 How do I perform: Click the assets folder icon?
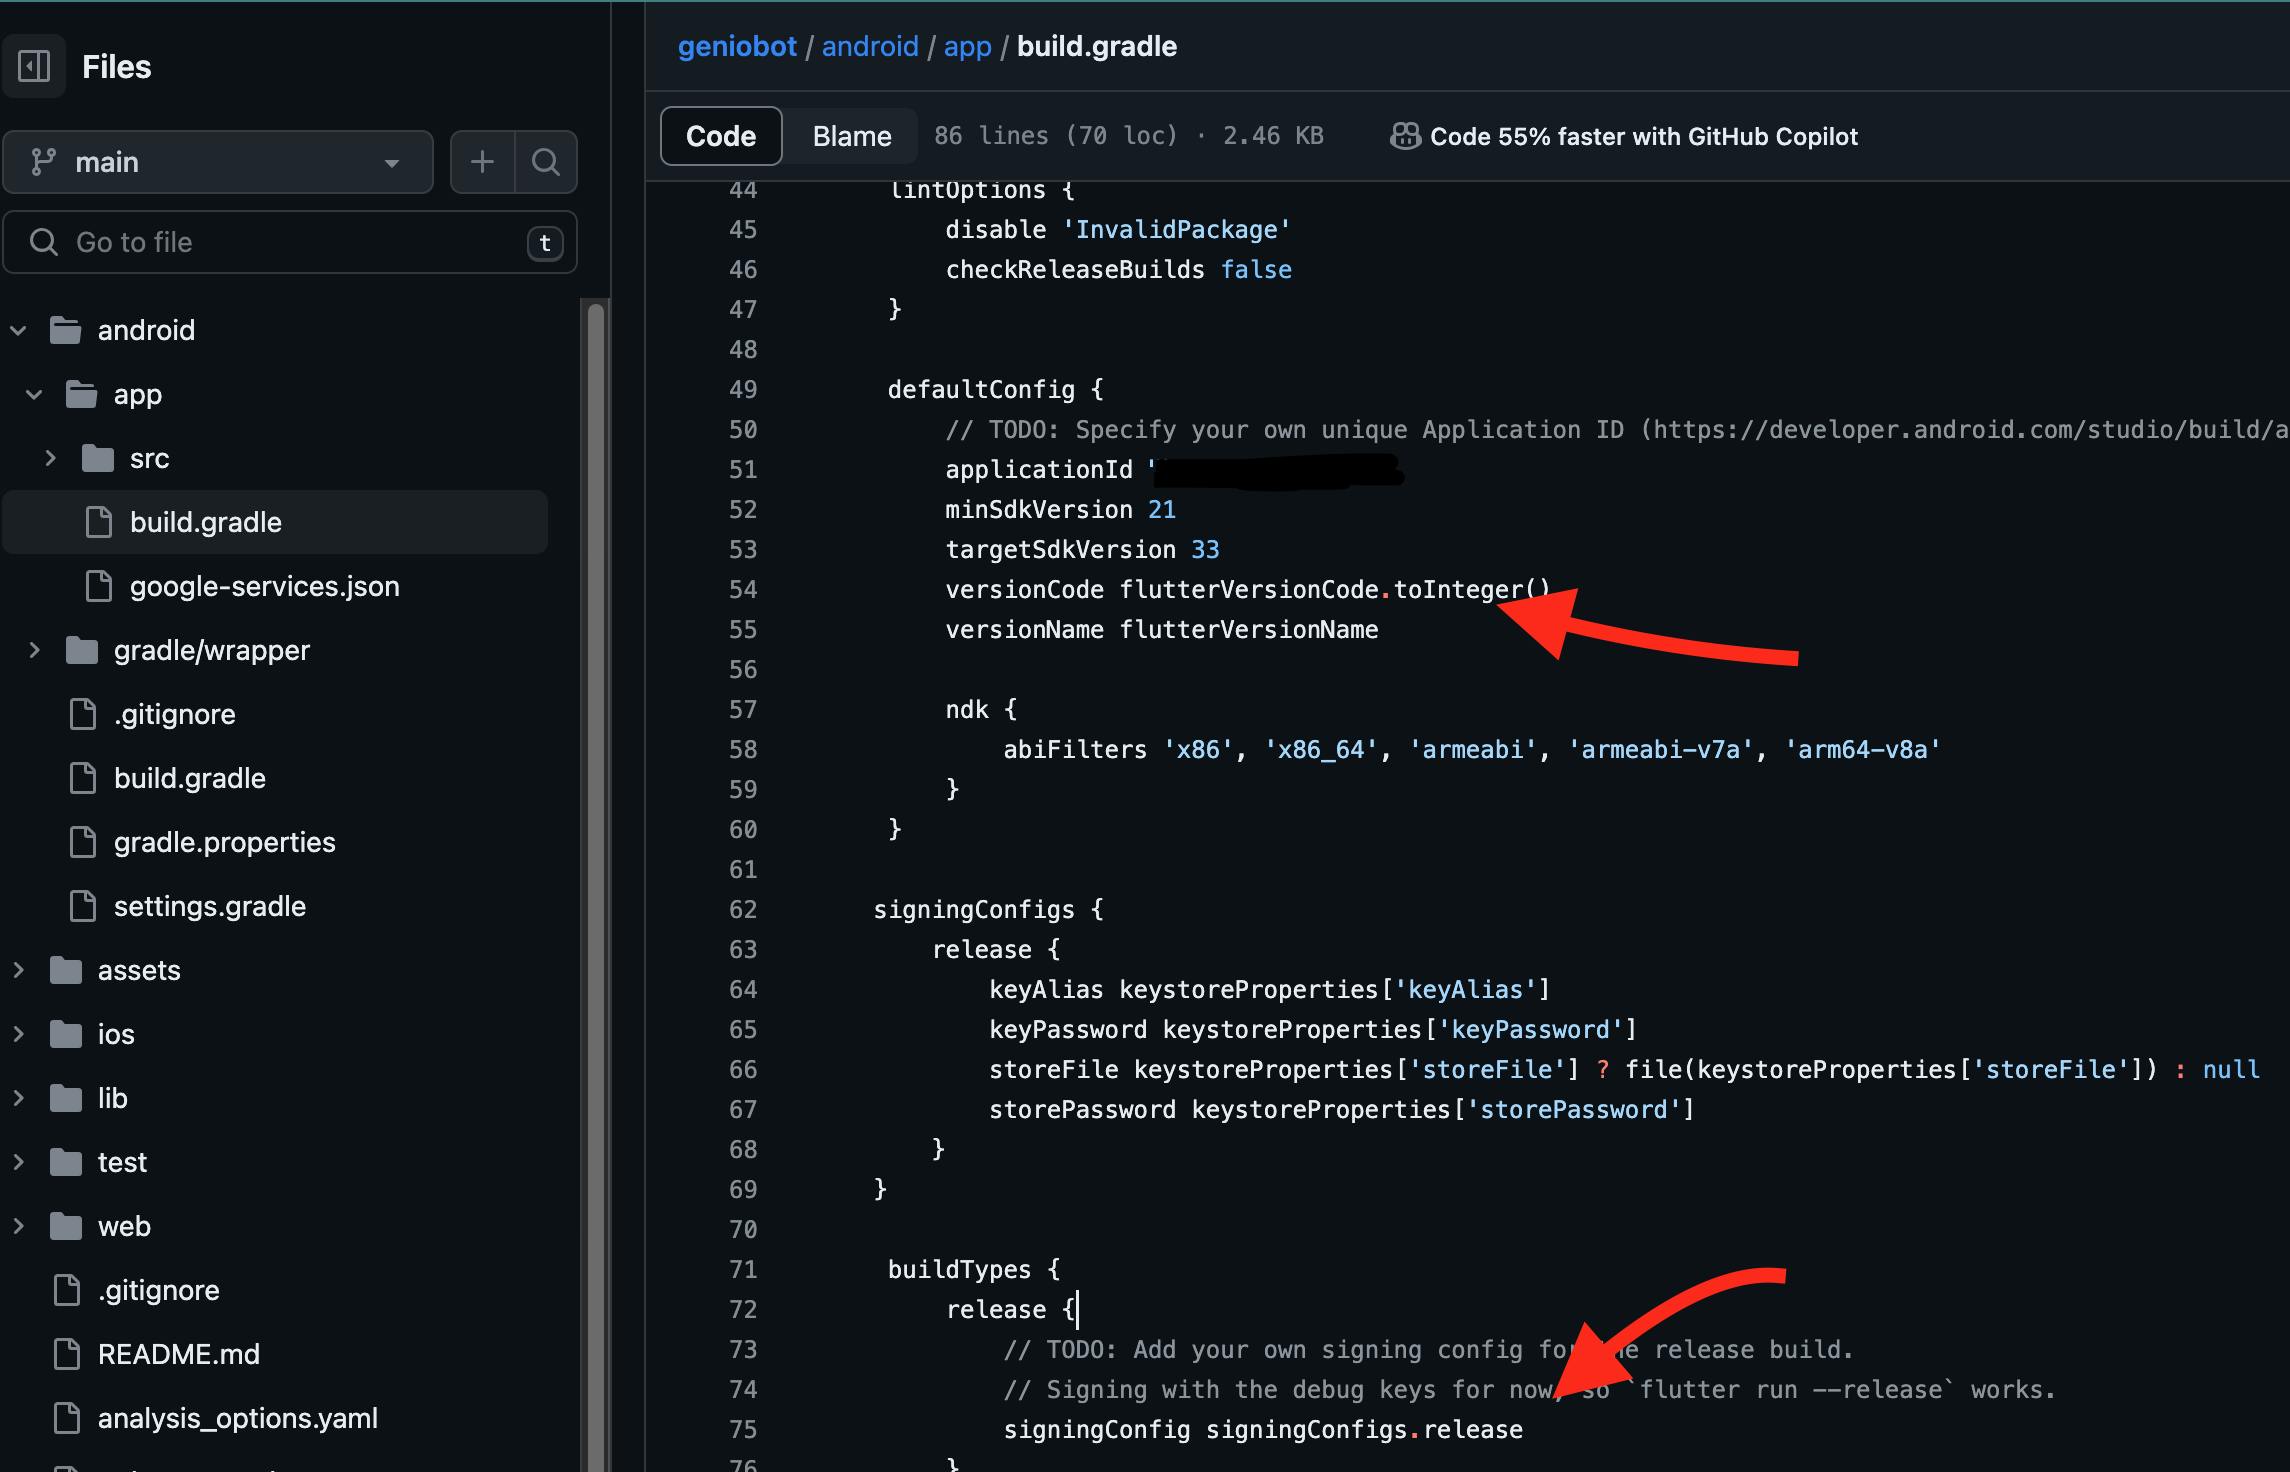pyautogui.click(x=66, y=970)
